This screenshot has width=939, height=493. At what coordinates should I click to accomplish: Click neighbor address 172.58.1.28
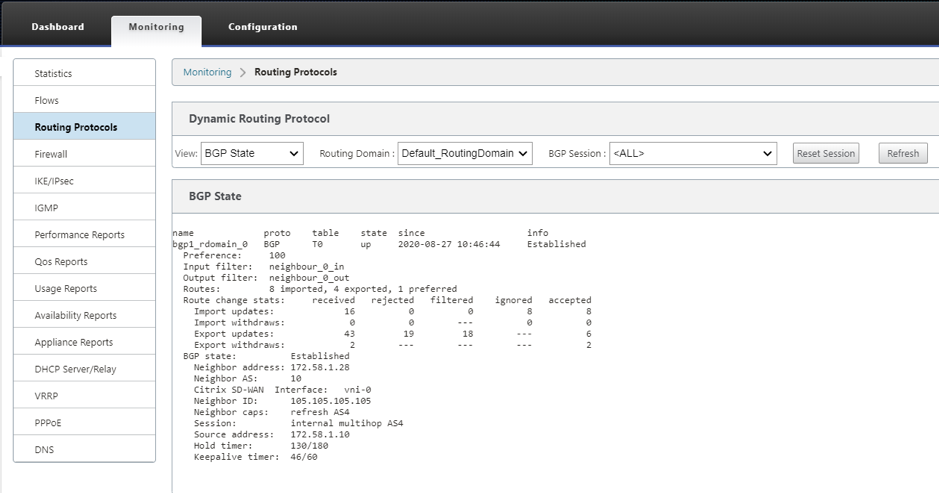coord(320,367)
